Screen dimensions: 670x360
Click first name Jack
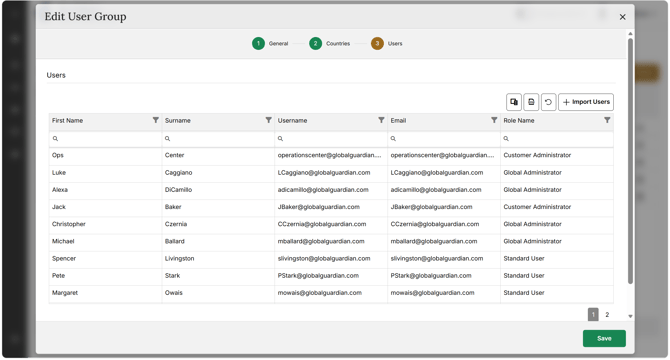[59, 207]
